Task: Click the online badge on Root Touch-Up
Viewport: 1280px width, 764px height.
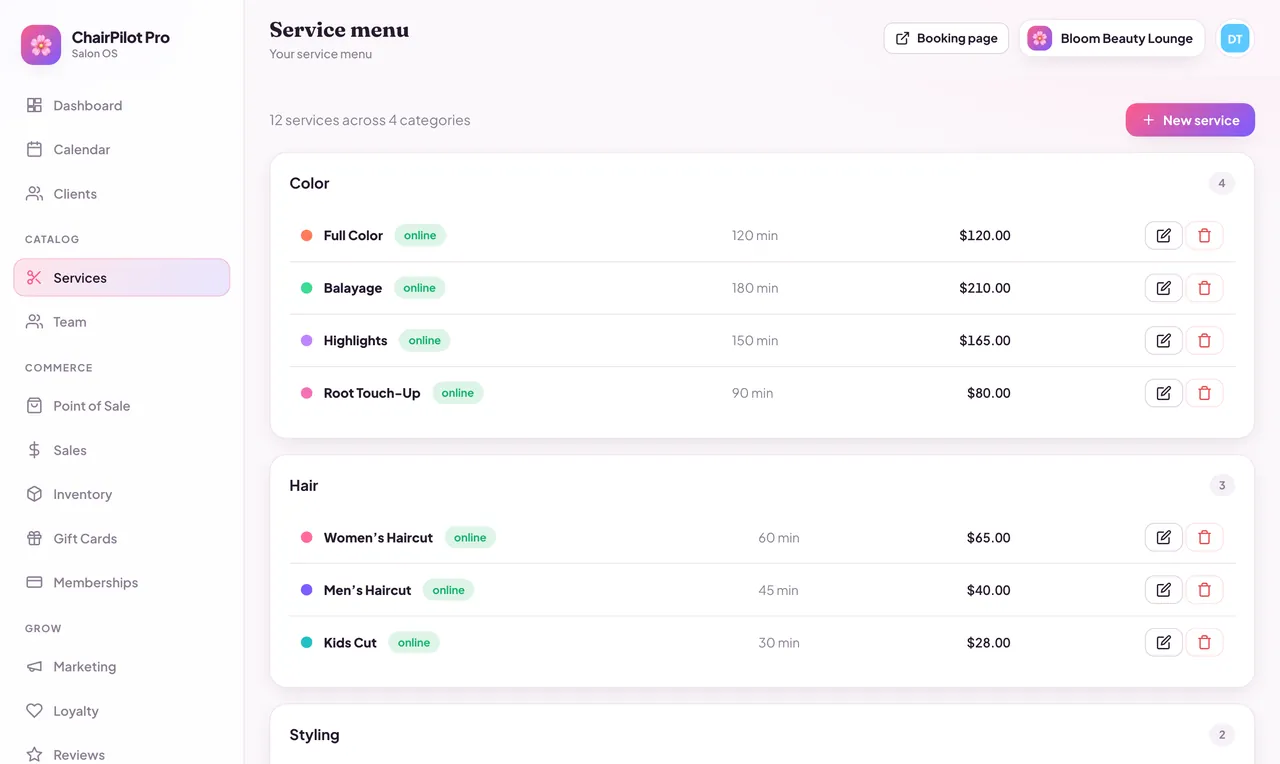Action: 457,393
